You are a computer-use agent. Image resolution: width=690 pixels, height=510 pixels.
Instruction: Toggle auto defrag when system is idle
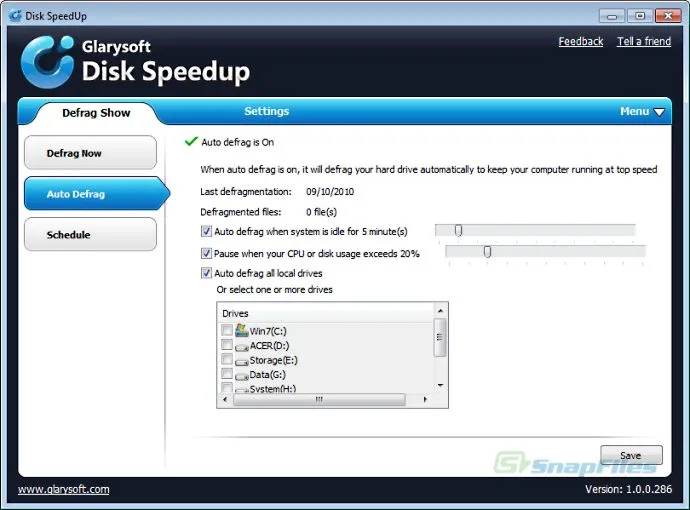click(206, 231)
